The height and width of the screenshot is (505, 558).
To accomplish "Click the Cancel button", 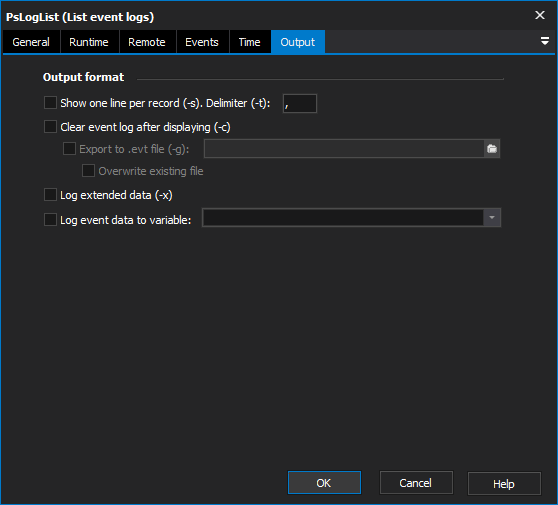I will pos(416,483).
